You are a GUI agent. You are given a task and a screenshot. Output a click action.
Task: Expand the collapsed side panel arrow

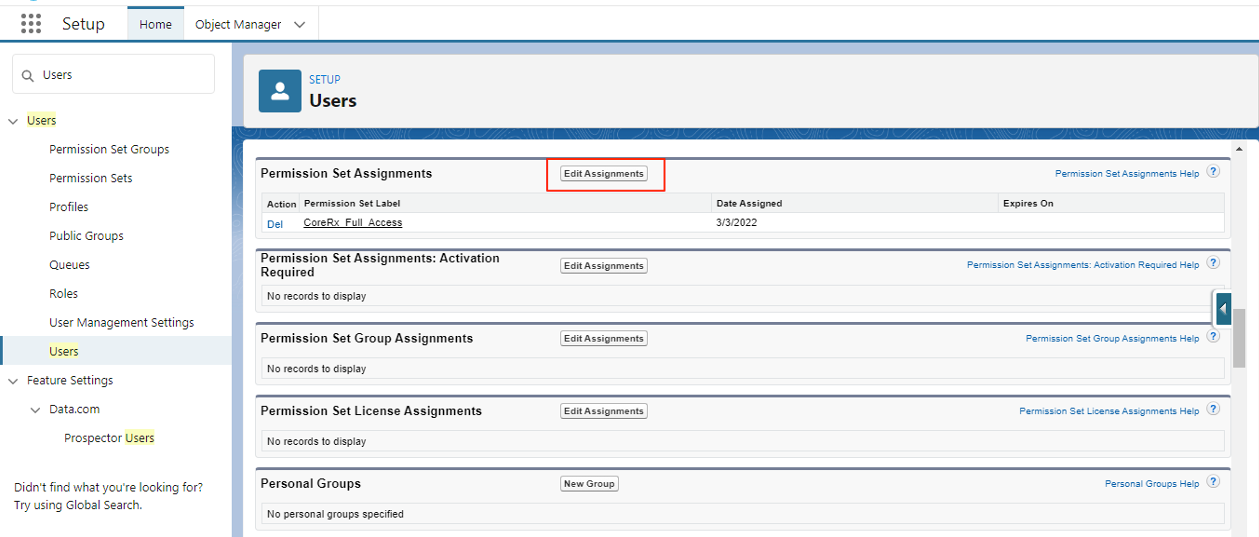(1222, 309)
